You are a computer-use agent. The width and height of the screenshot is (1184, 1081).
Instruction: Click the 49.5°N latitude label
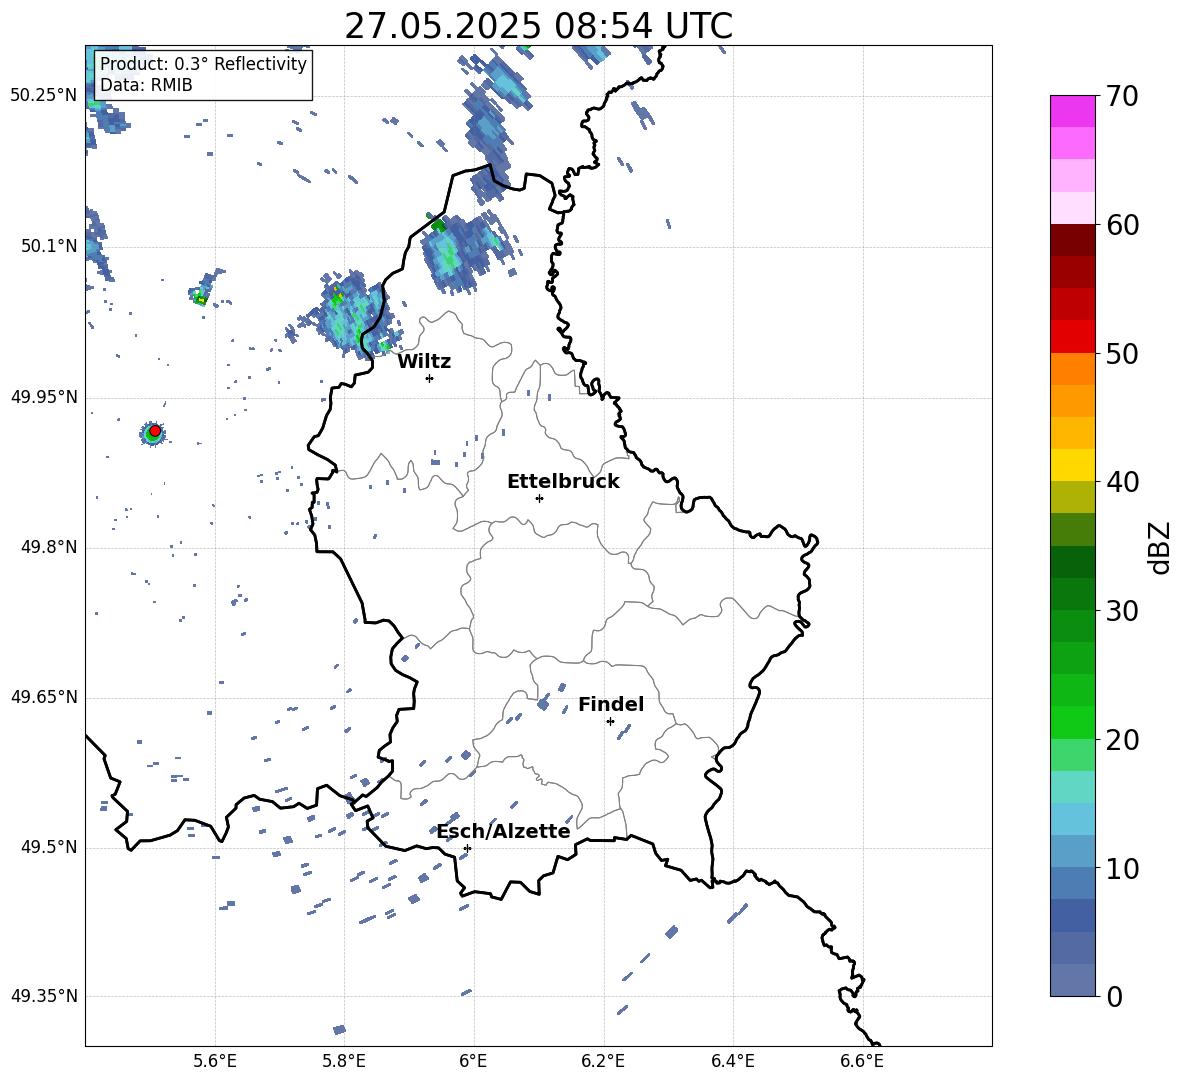[49, 847]
